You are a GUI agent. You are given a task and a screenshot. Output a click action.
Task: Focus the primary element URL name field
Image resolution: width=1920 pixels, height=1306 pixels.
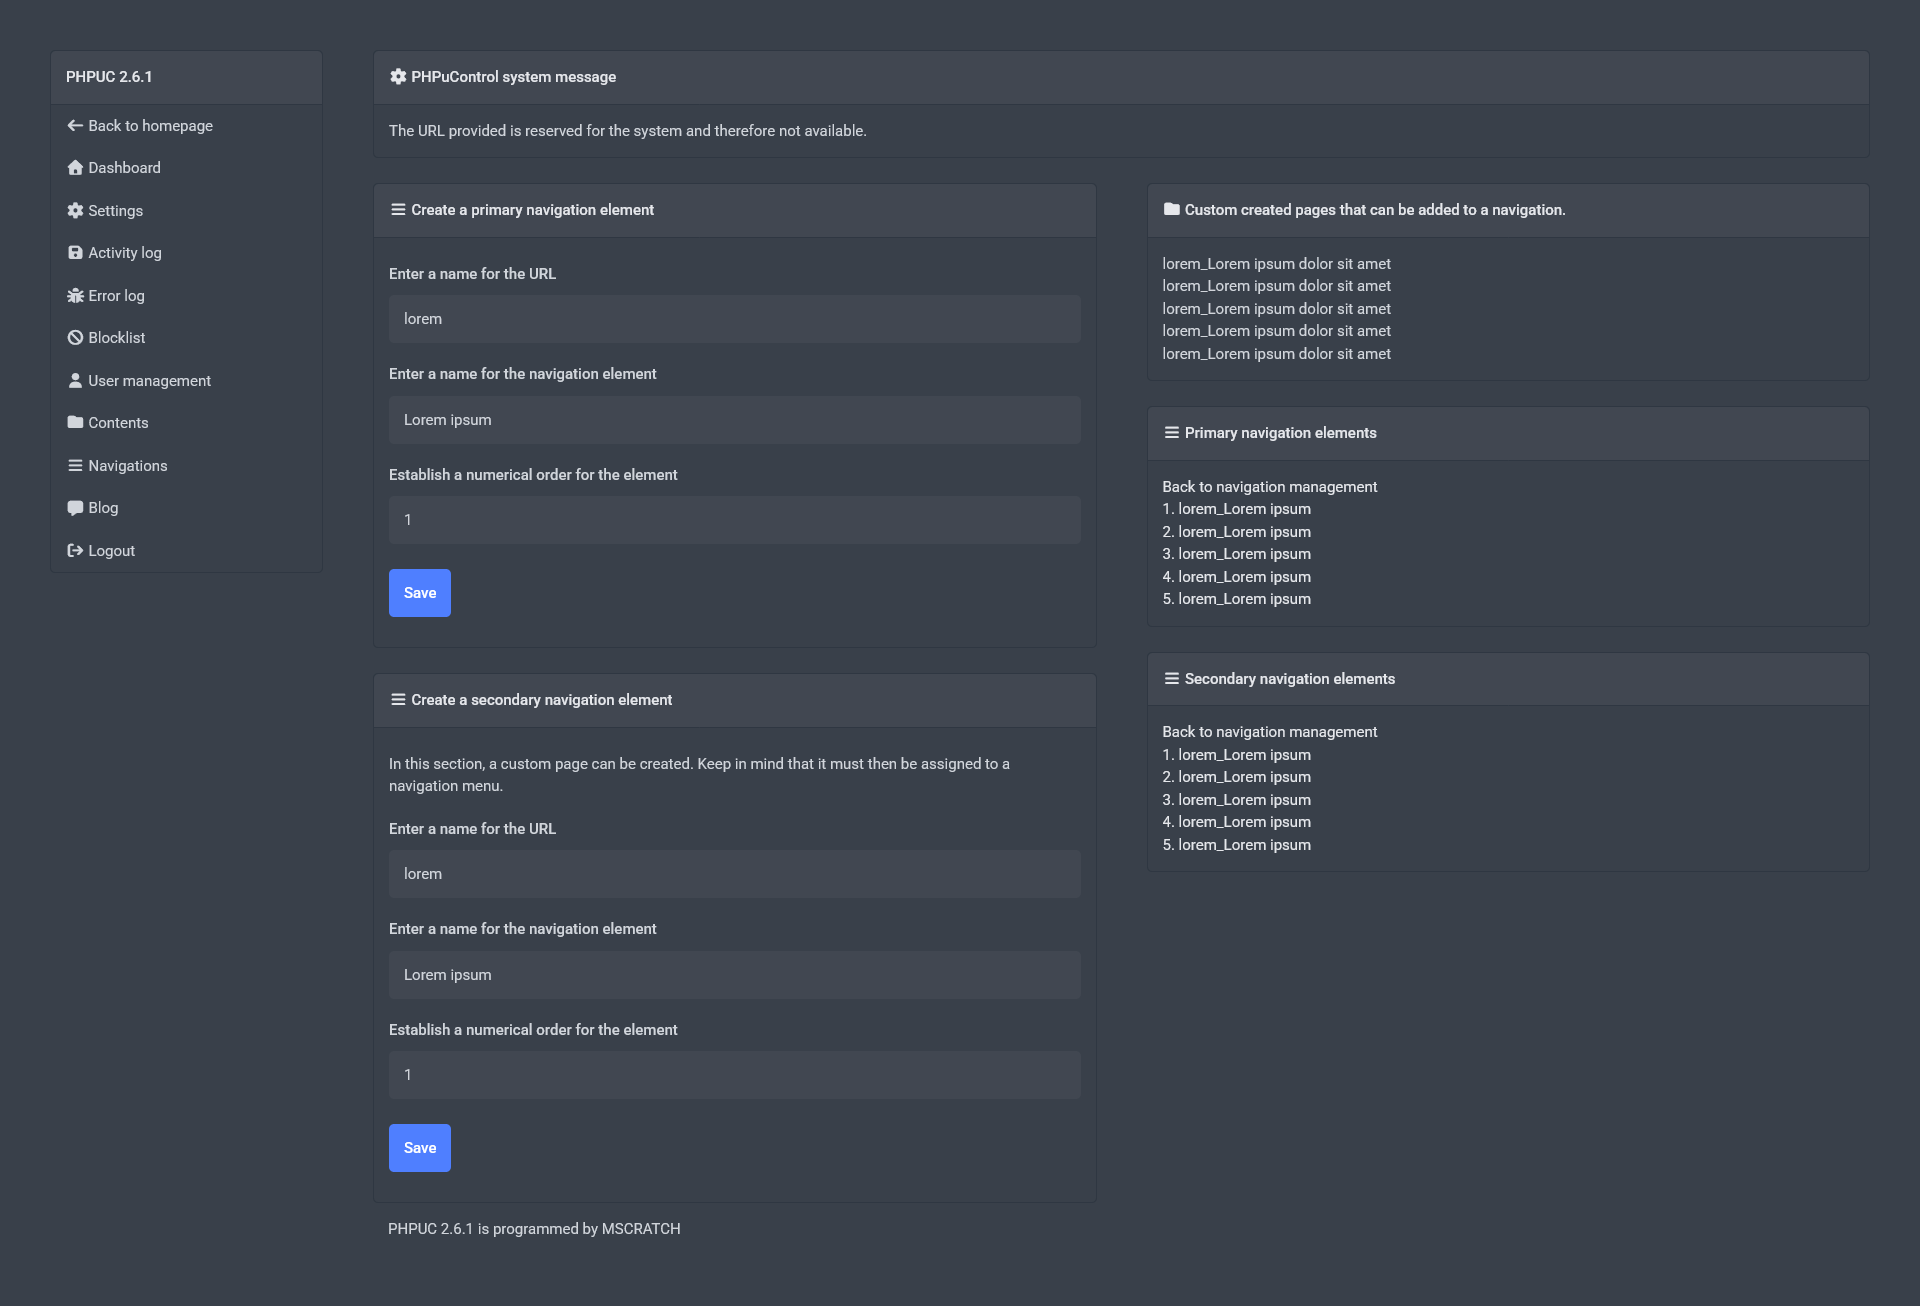coord(734,319)
